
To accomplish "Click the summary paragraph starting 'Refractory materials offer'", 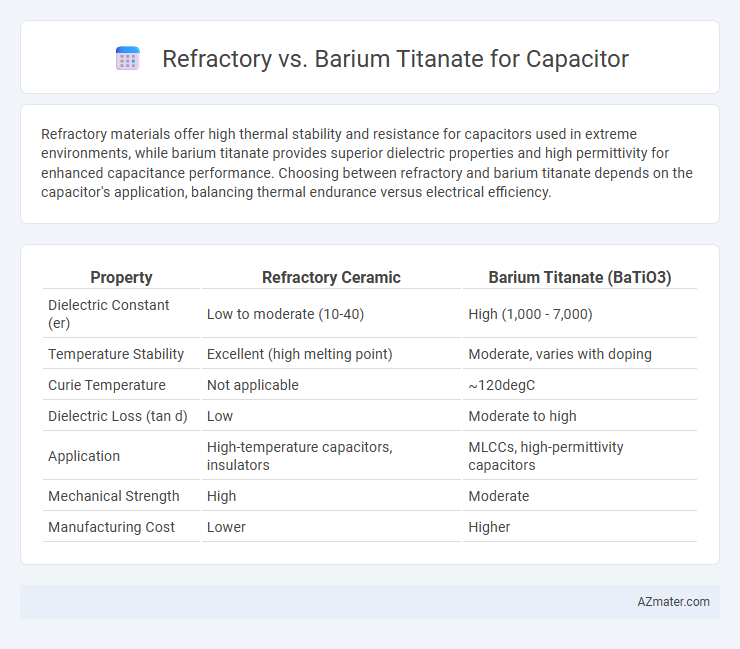I will point(367,163).
